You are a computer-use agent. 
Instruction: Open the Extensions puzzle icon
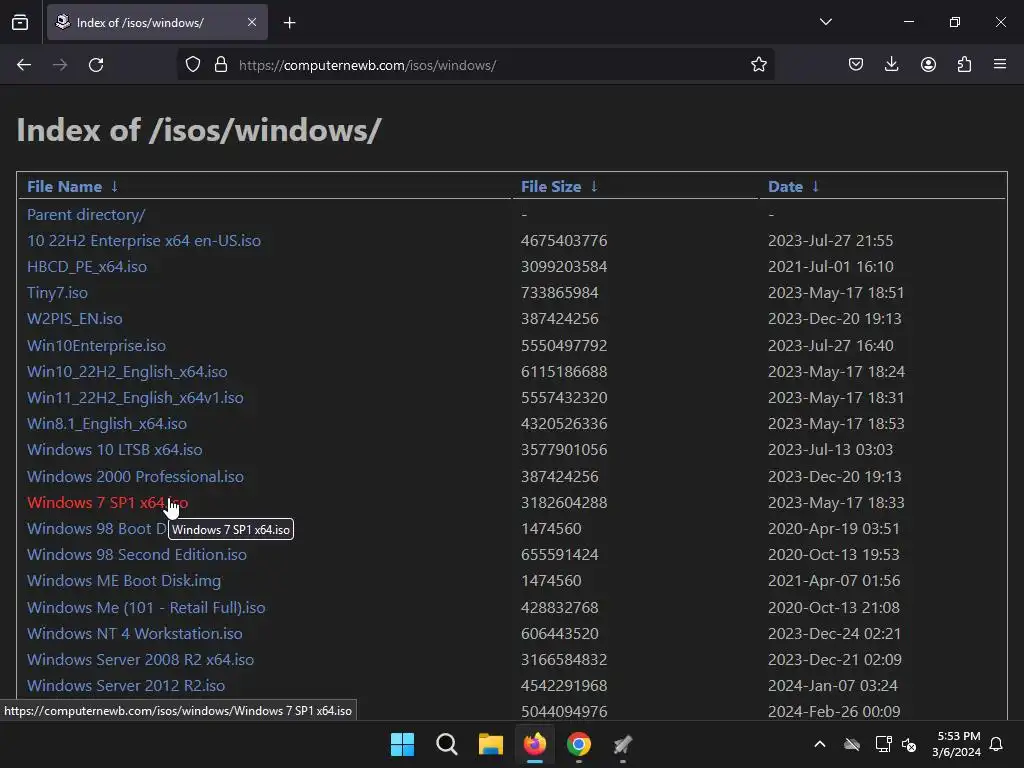964,64
